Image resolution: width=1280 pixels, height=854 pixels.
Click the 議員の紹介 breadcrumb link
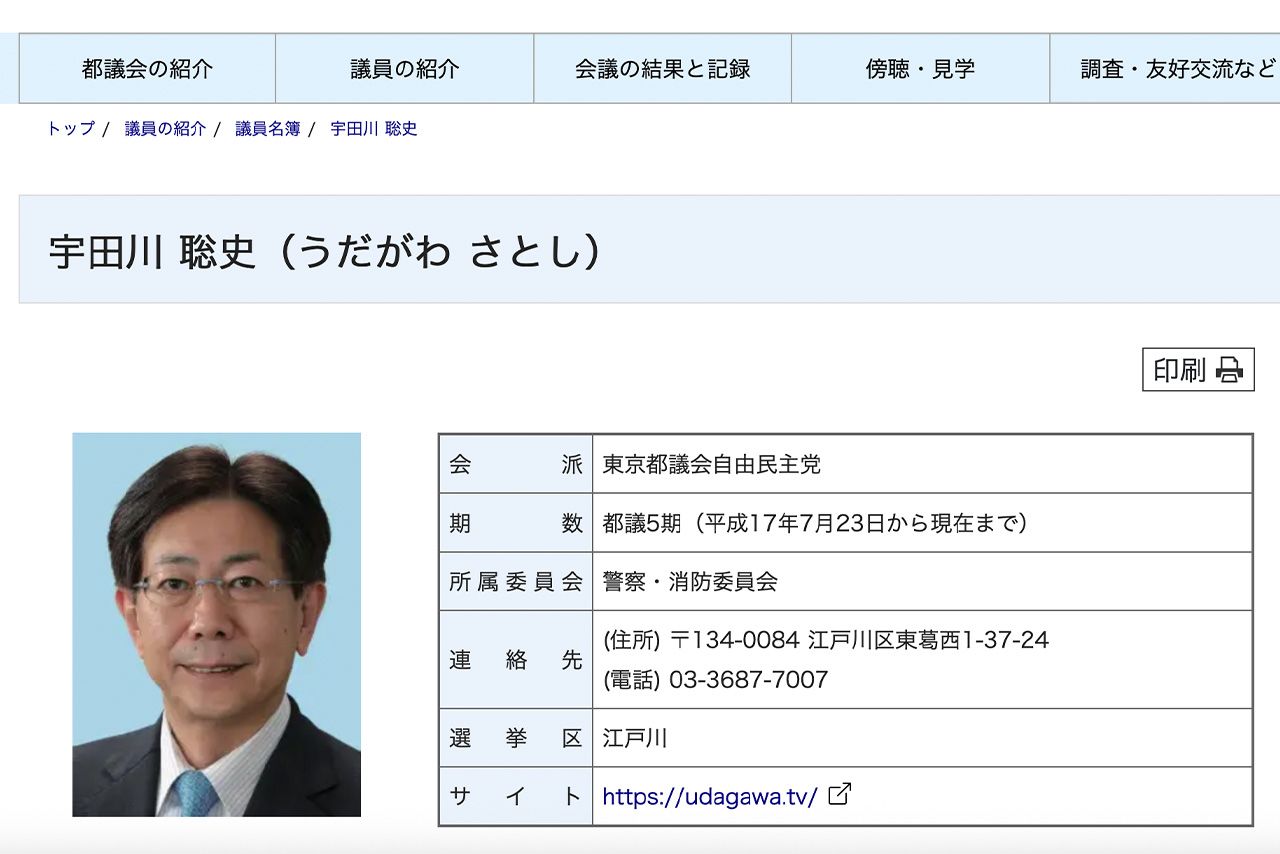(x=163, y=129)
